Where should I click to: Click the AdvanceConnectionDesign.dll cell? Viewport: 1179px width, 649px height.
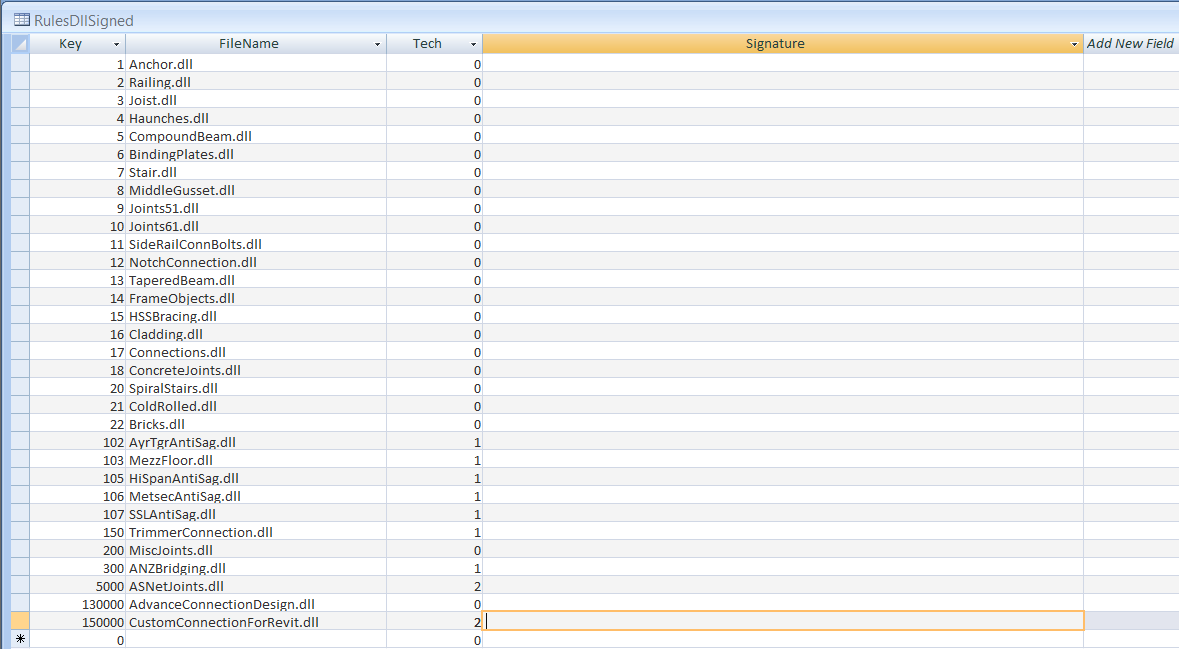pyautogui.click(x=256, y=605)
